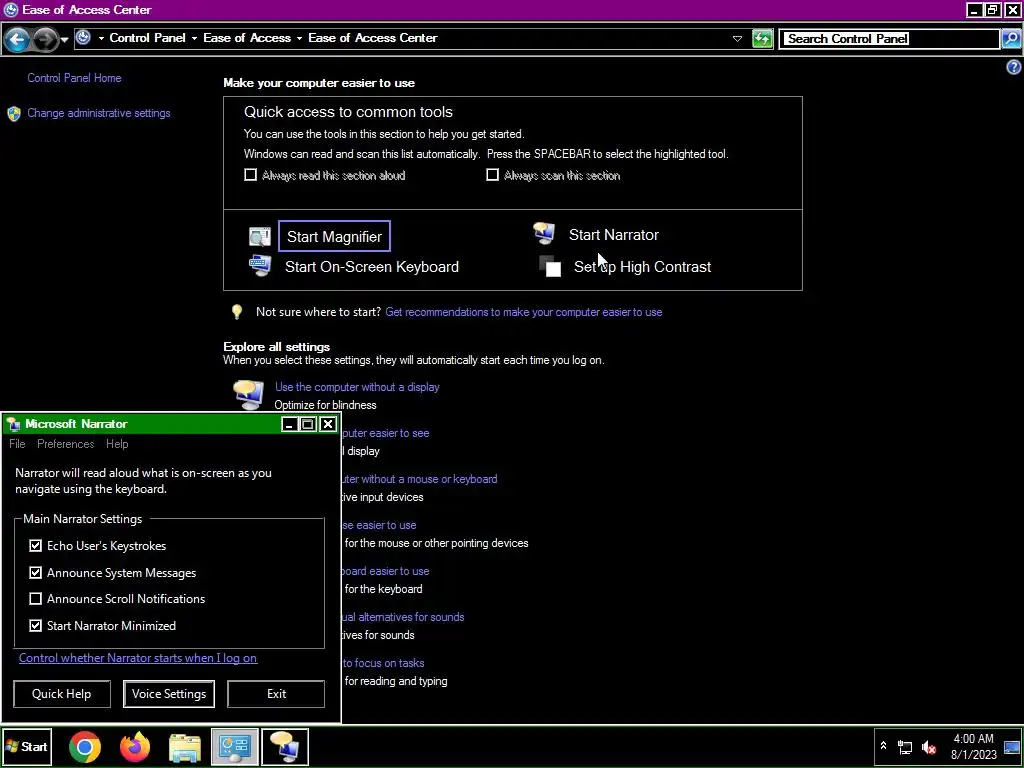Click the muted volume tray icon
This screenshot has width=1024, height=768.
(x=928, y=746)
